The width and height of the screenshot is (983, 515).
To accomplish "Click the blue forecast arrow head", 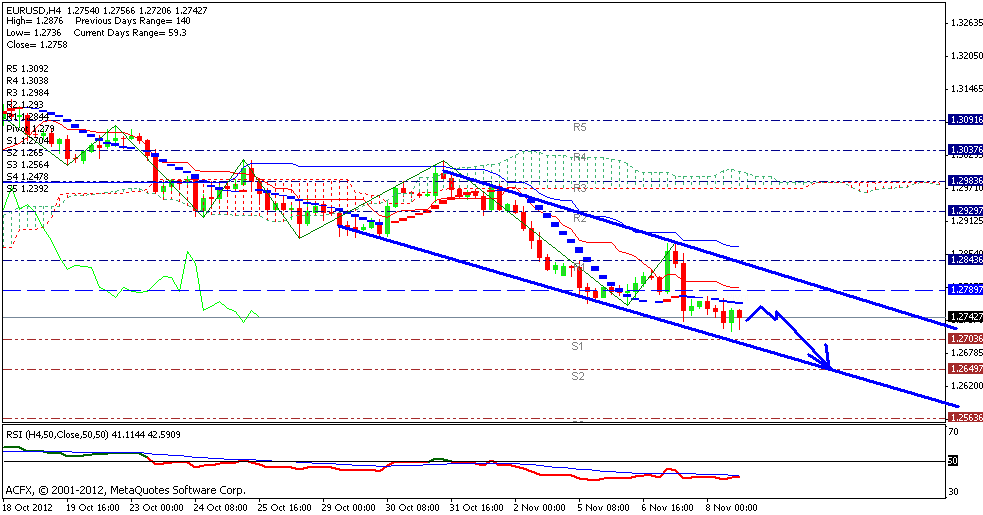I will pyautogui.click(x=826, y=360).
